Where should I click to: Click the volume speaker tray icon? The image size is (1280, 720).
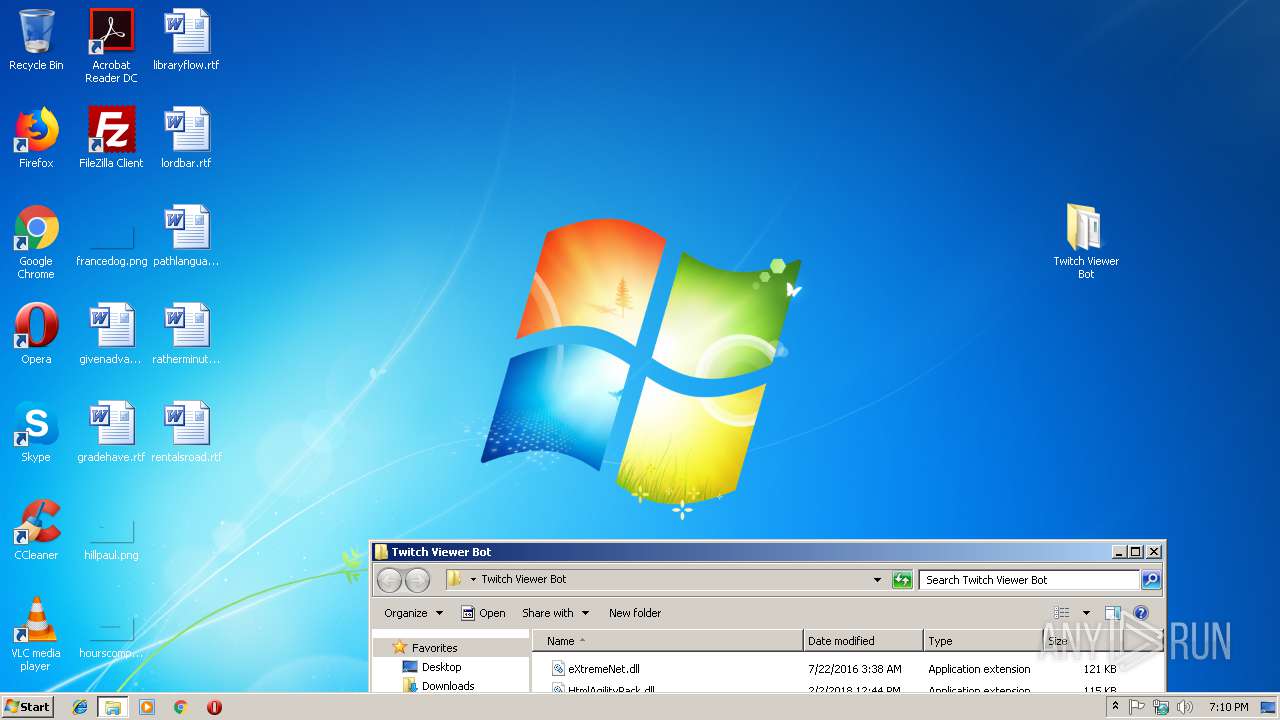tap(1185, 707)
